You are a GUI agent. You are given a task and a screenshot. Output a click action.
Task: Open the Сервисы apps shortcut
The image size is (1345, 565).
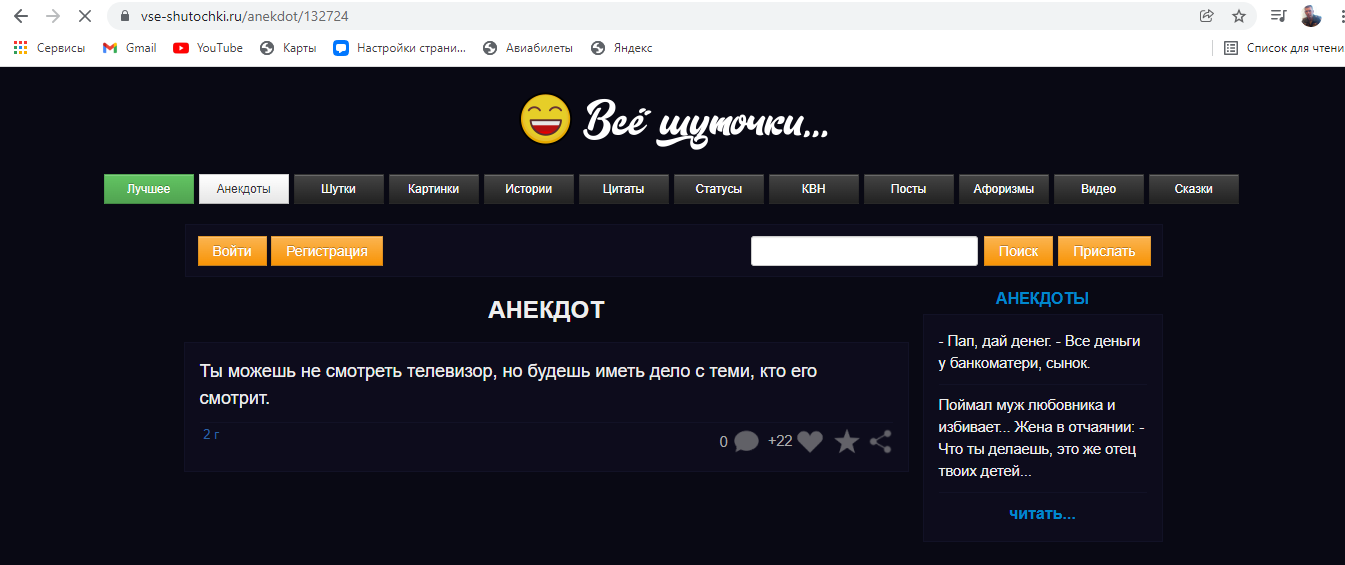click(x=49, y=48)
